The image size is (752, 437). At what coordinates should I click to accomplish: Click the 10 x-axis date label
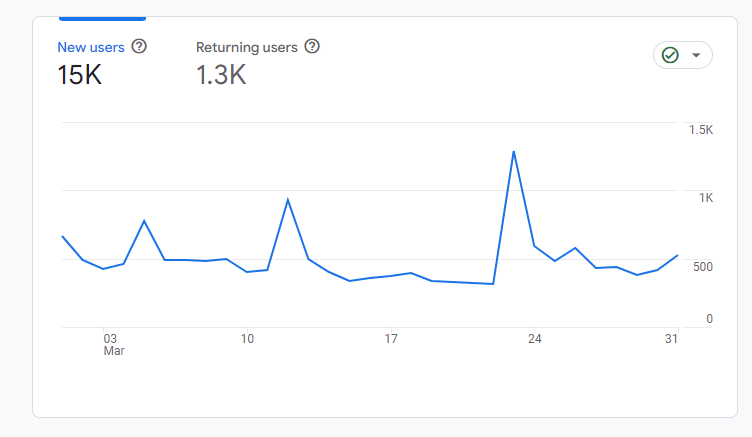tap(247, 339)
